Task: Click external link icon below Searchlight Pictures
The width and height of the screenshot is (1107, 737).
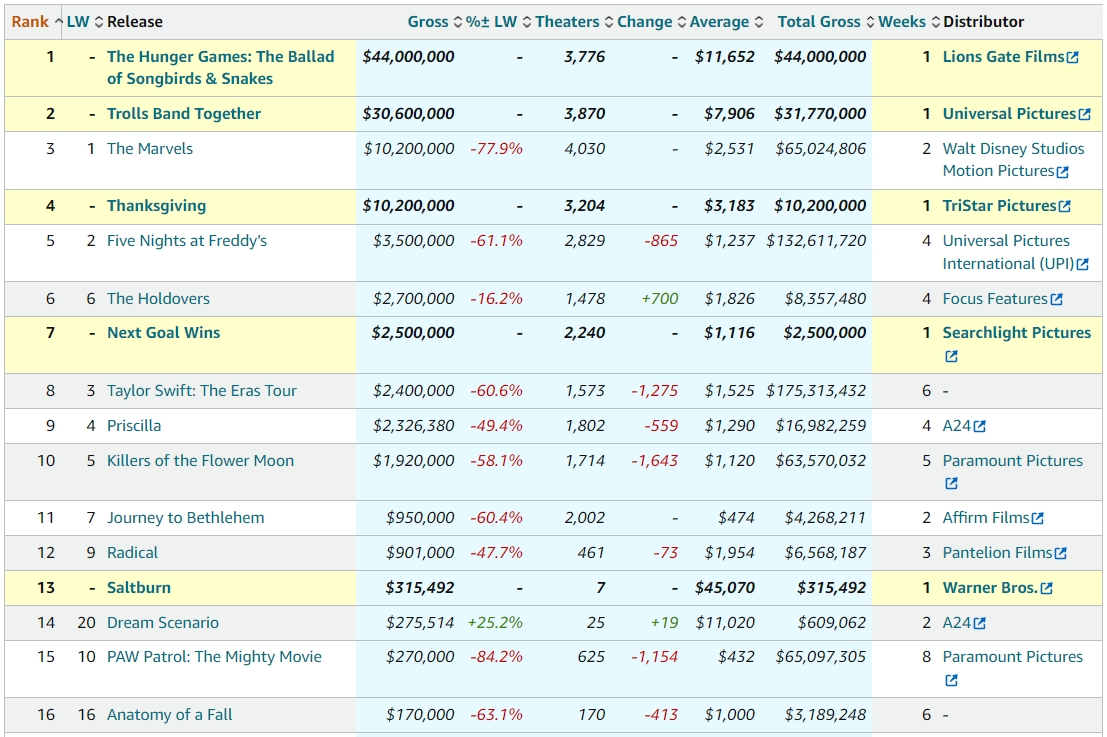Action: tap(951, 357)
